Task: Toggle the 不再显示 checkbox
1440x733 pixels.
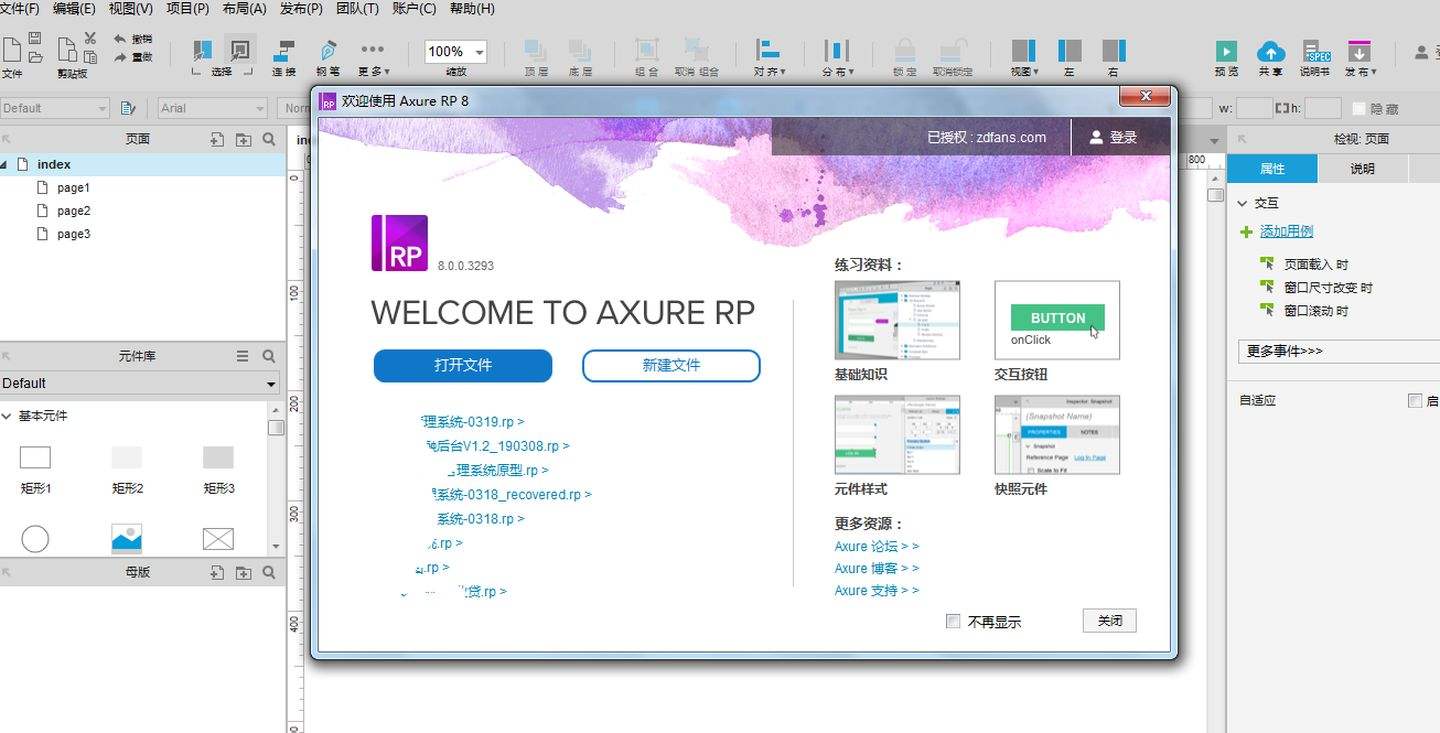Action: [953, 621]
